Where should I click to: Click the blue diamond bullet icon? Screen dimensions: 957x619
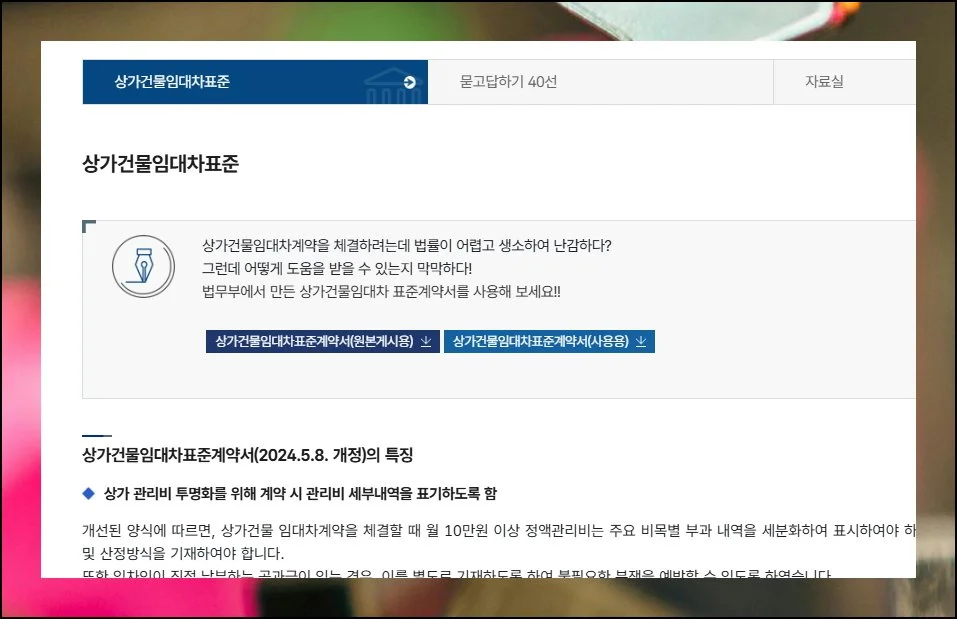click(88, 494)
